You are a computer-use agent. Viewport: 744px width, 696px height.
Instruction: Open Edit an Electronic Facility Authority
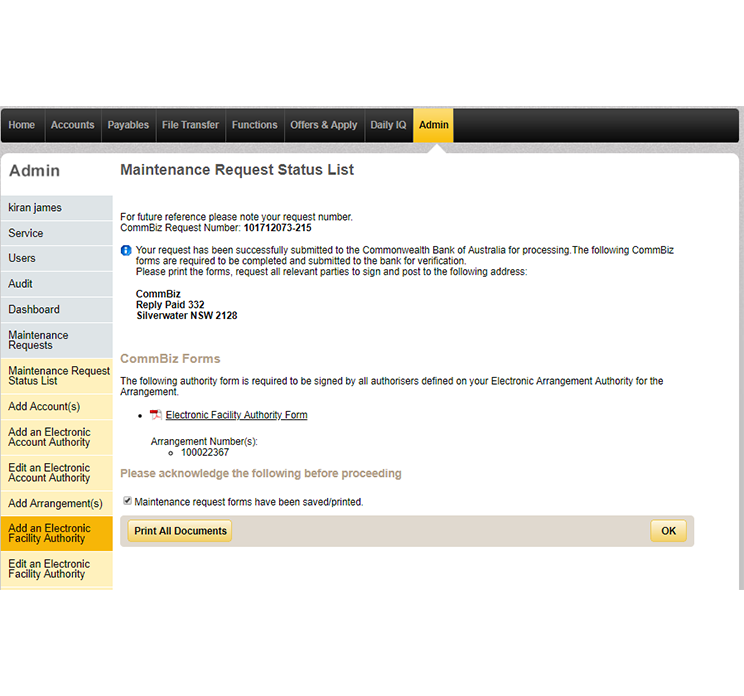tap(56, 569)
